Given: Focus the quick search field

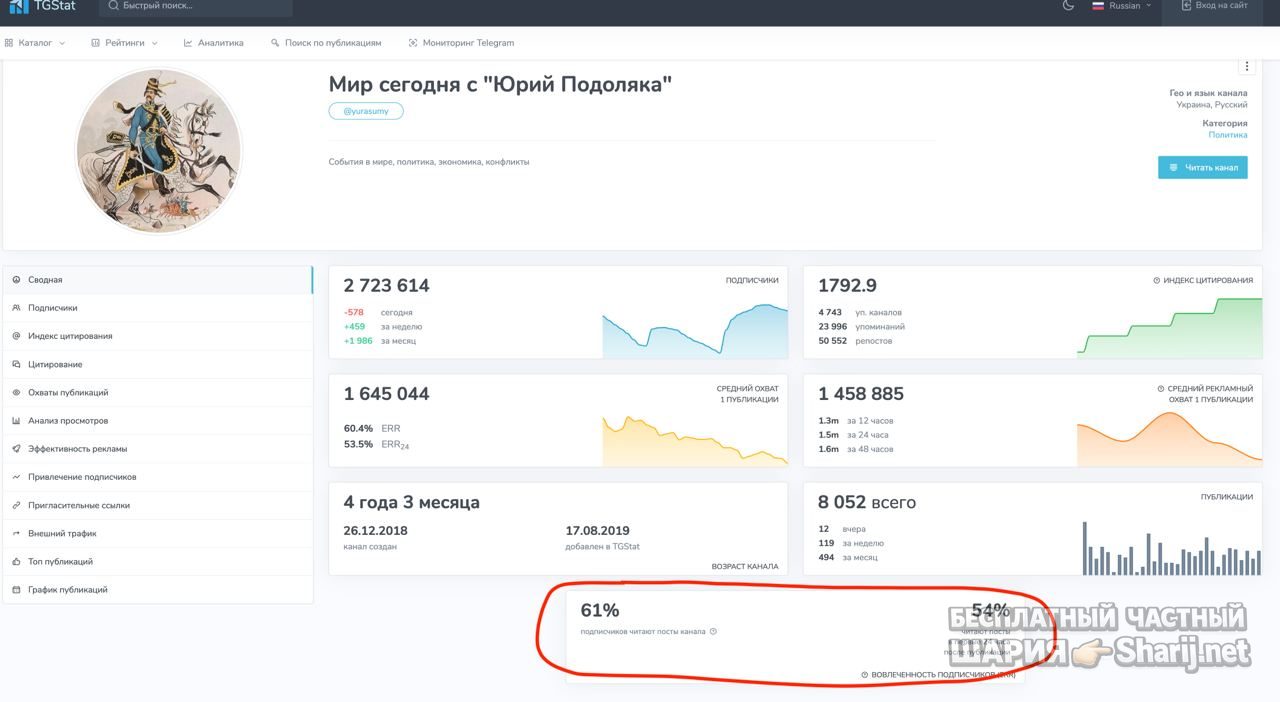Looking at the screenshot, I should pos(196,7).
